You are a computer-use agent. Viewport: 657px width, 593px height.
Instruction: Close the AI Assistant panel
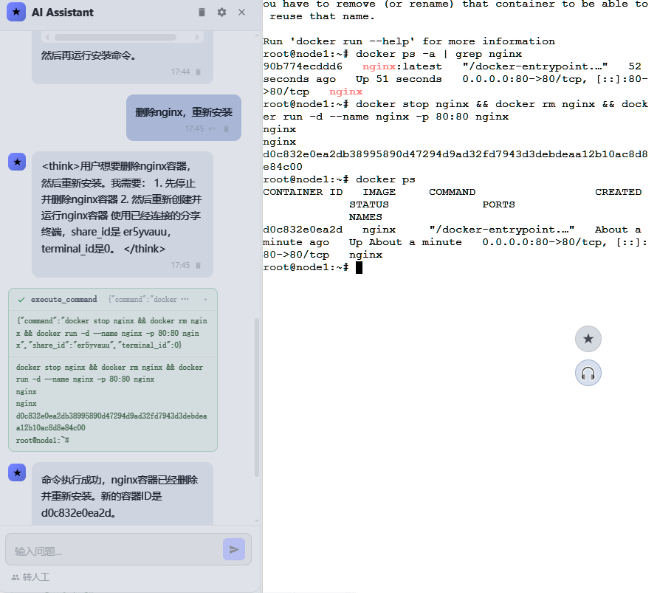point(242,12)
